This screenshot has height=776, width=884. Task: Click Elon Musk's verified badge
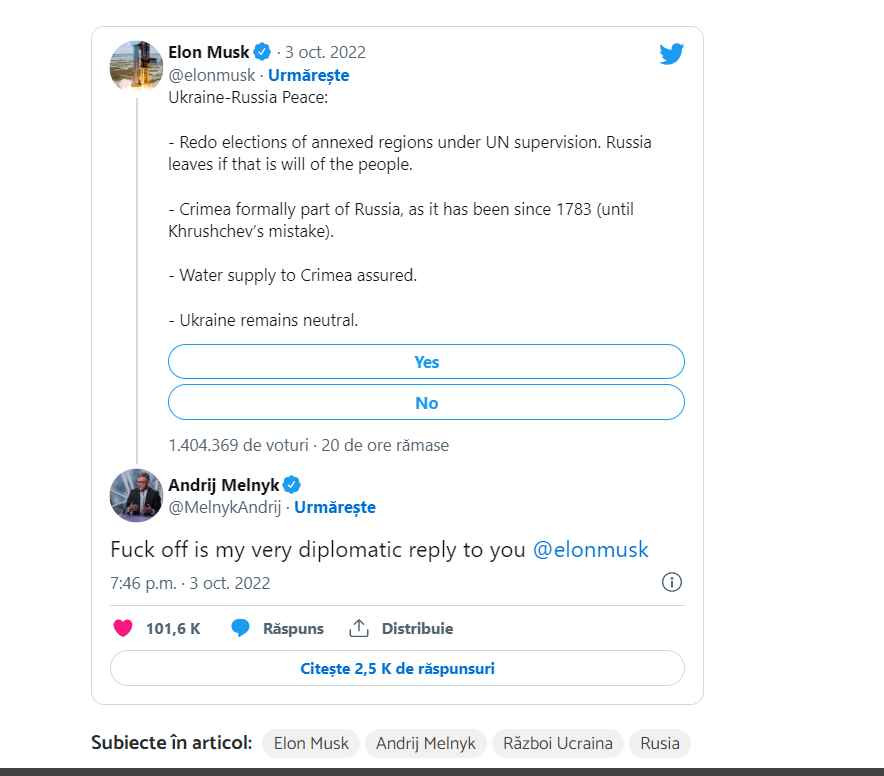click(x=262, y=52)
